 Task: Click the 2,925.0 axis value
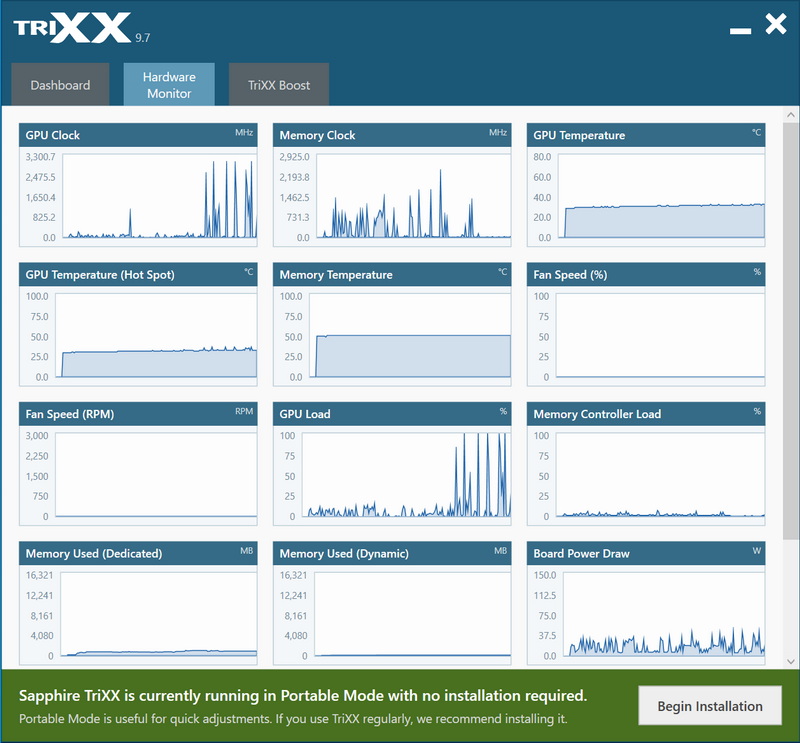point(294,157)
